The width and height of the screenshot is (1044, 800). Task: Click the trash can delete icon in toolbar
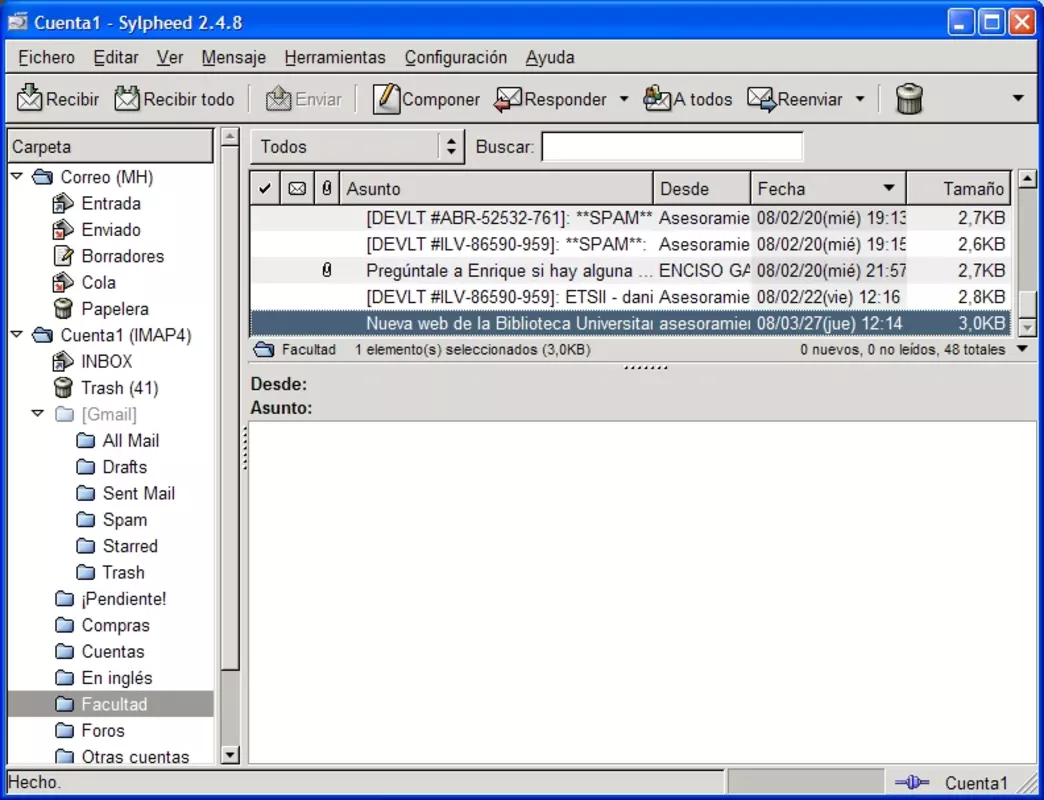[909, 99]
